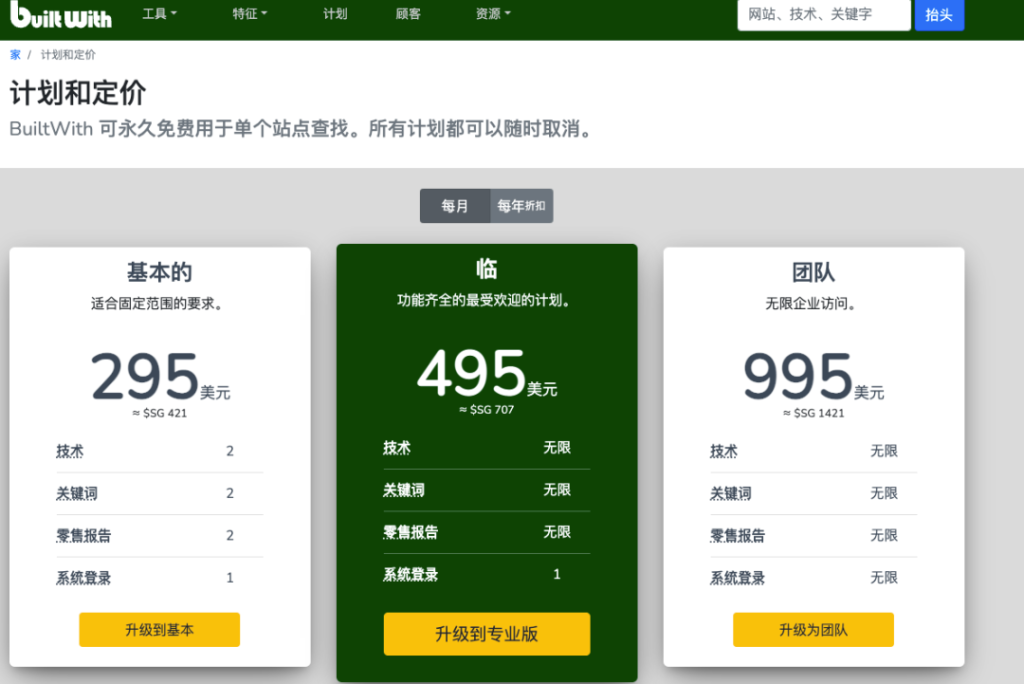Click the 临 plan title
Viewport: 1024px width, 684px height.
pos(487,269)
